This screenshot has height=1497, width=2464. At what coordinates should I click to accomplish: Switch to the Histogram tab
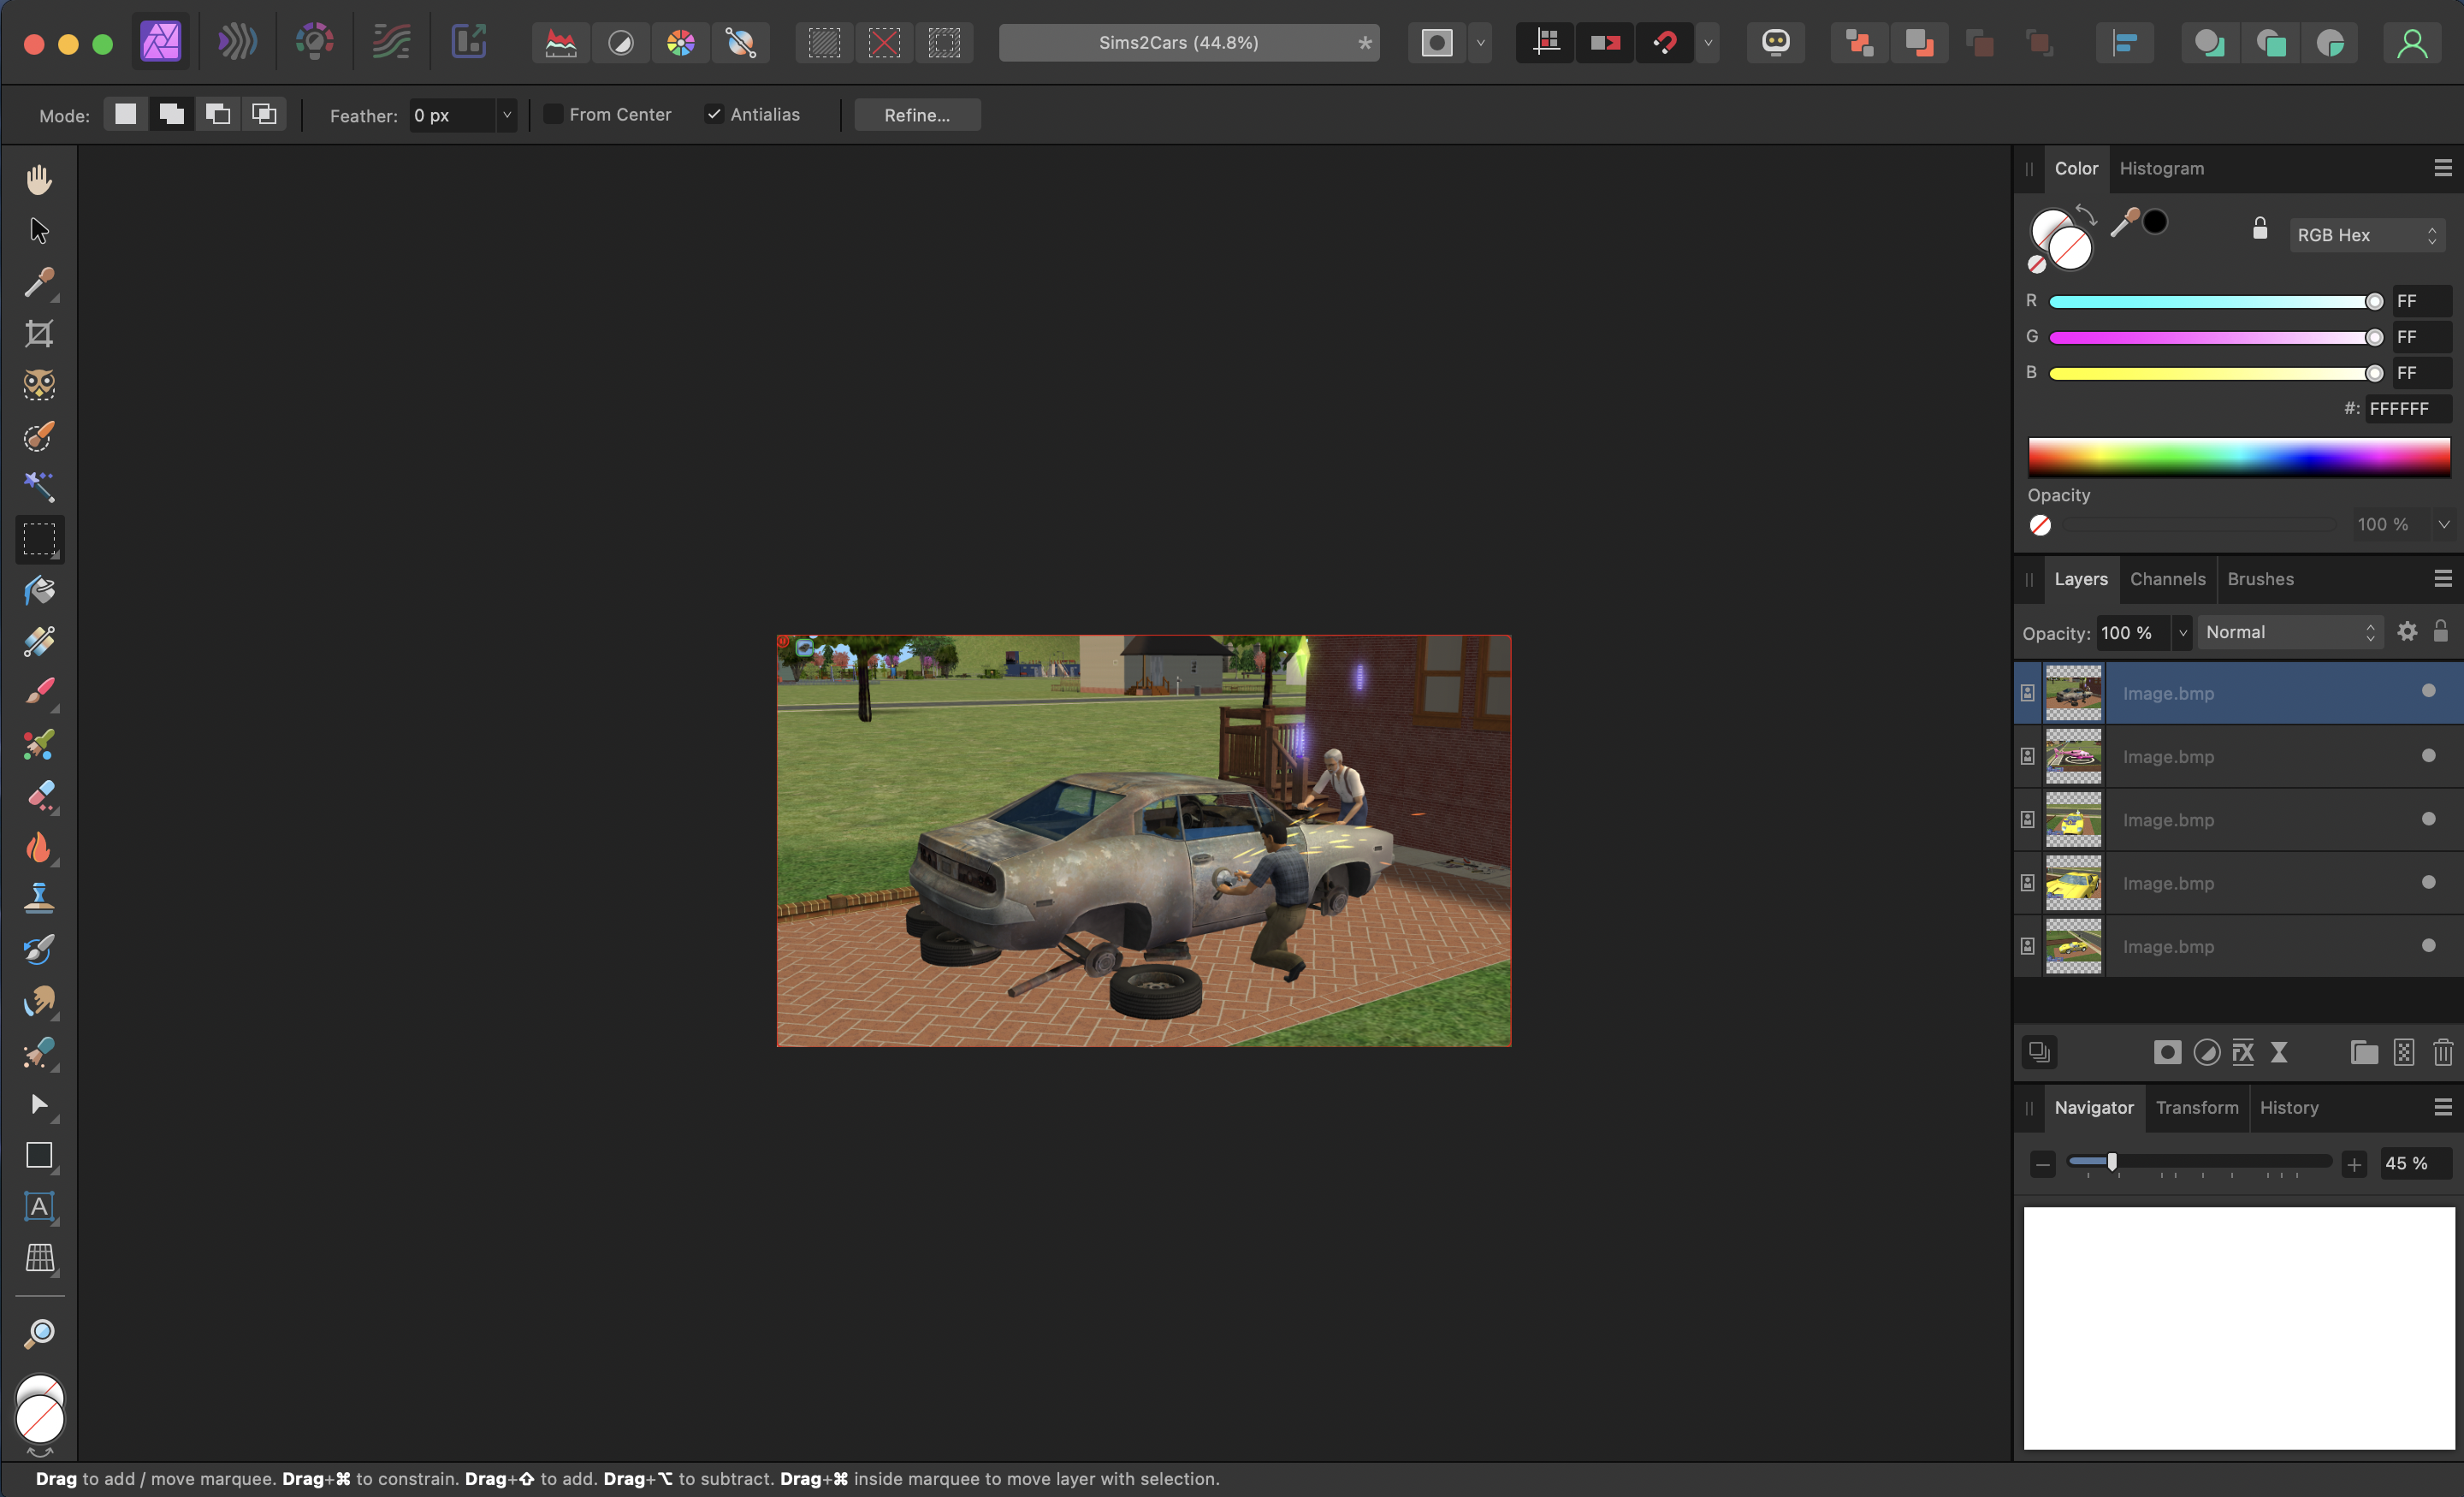pyautogui.click(x=2161, y=168)
